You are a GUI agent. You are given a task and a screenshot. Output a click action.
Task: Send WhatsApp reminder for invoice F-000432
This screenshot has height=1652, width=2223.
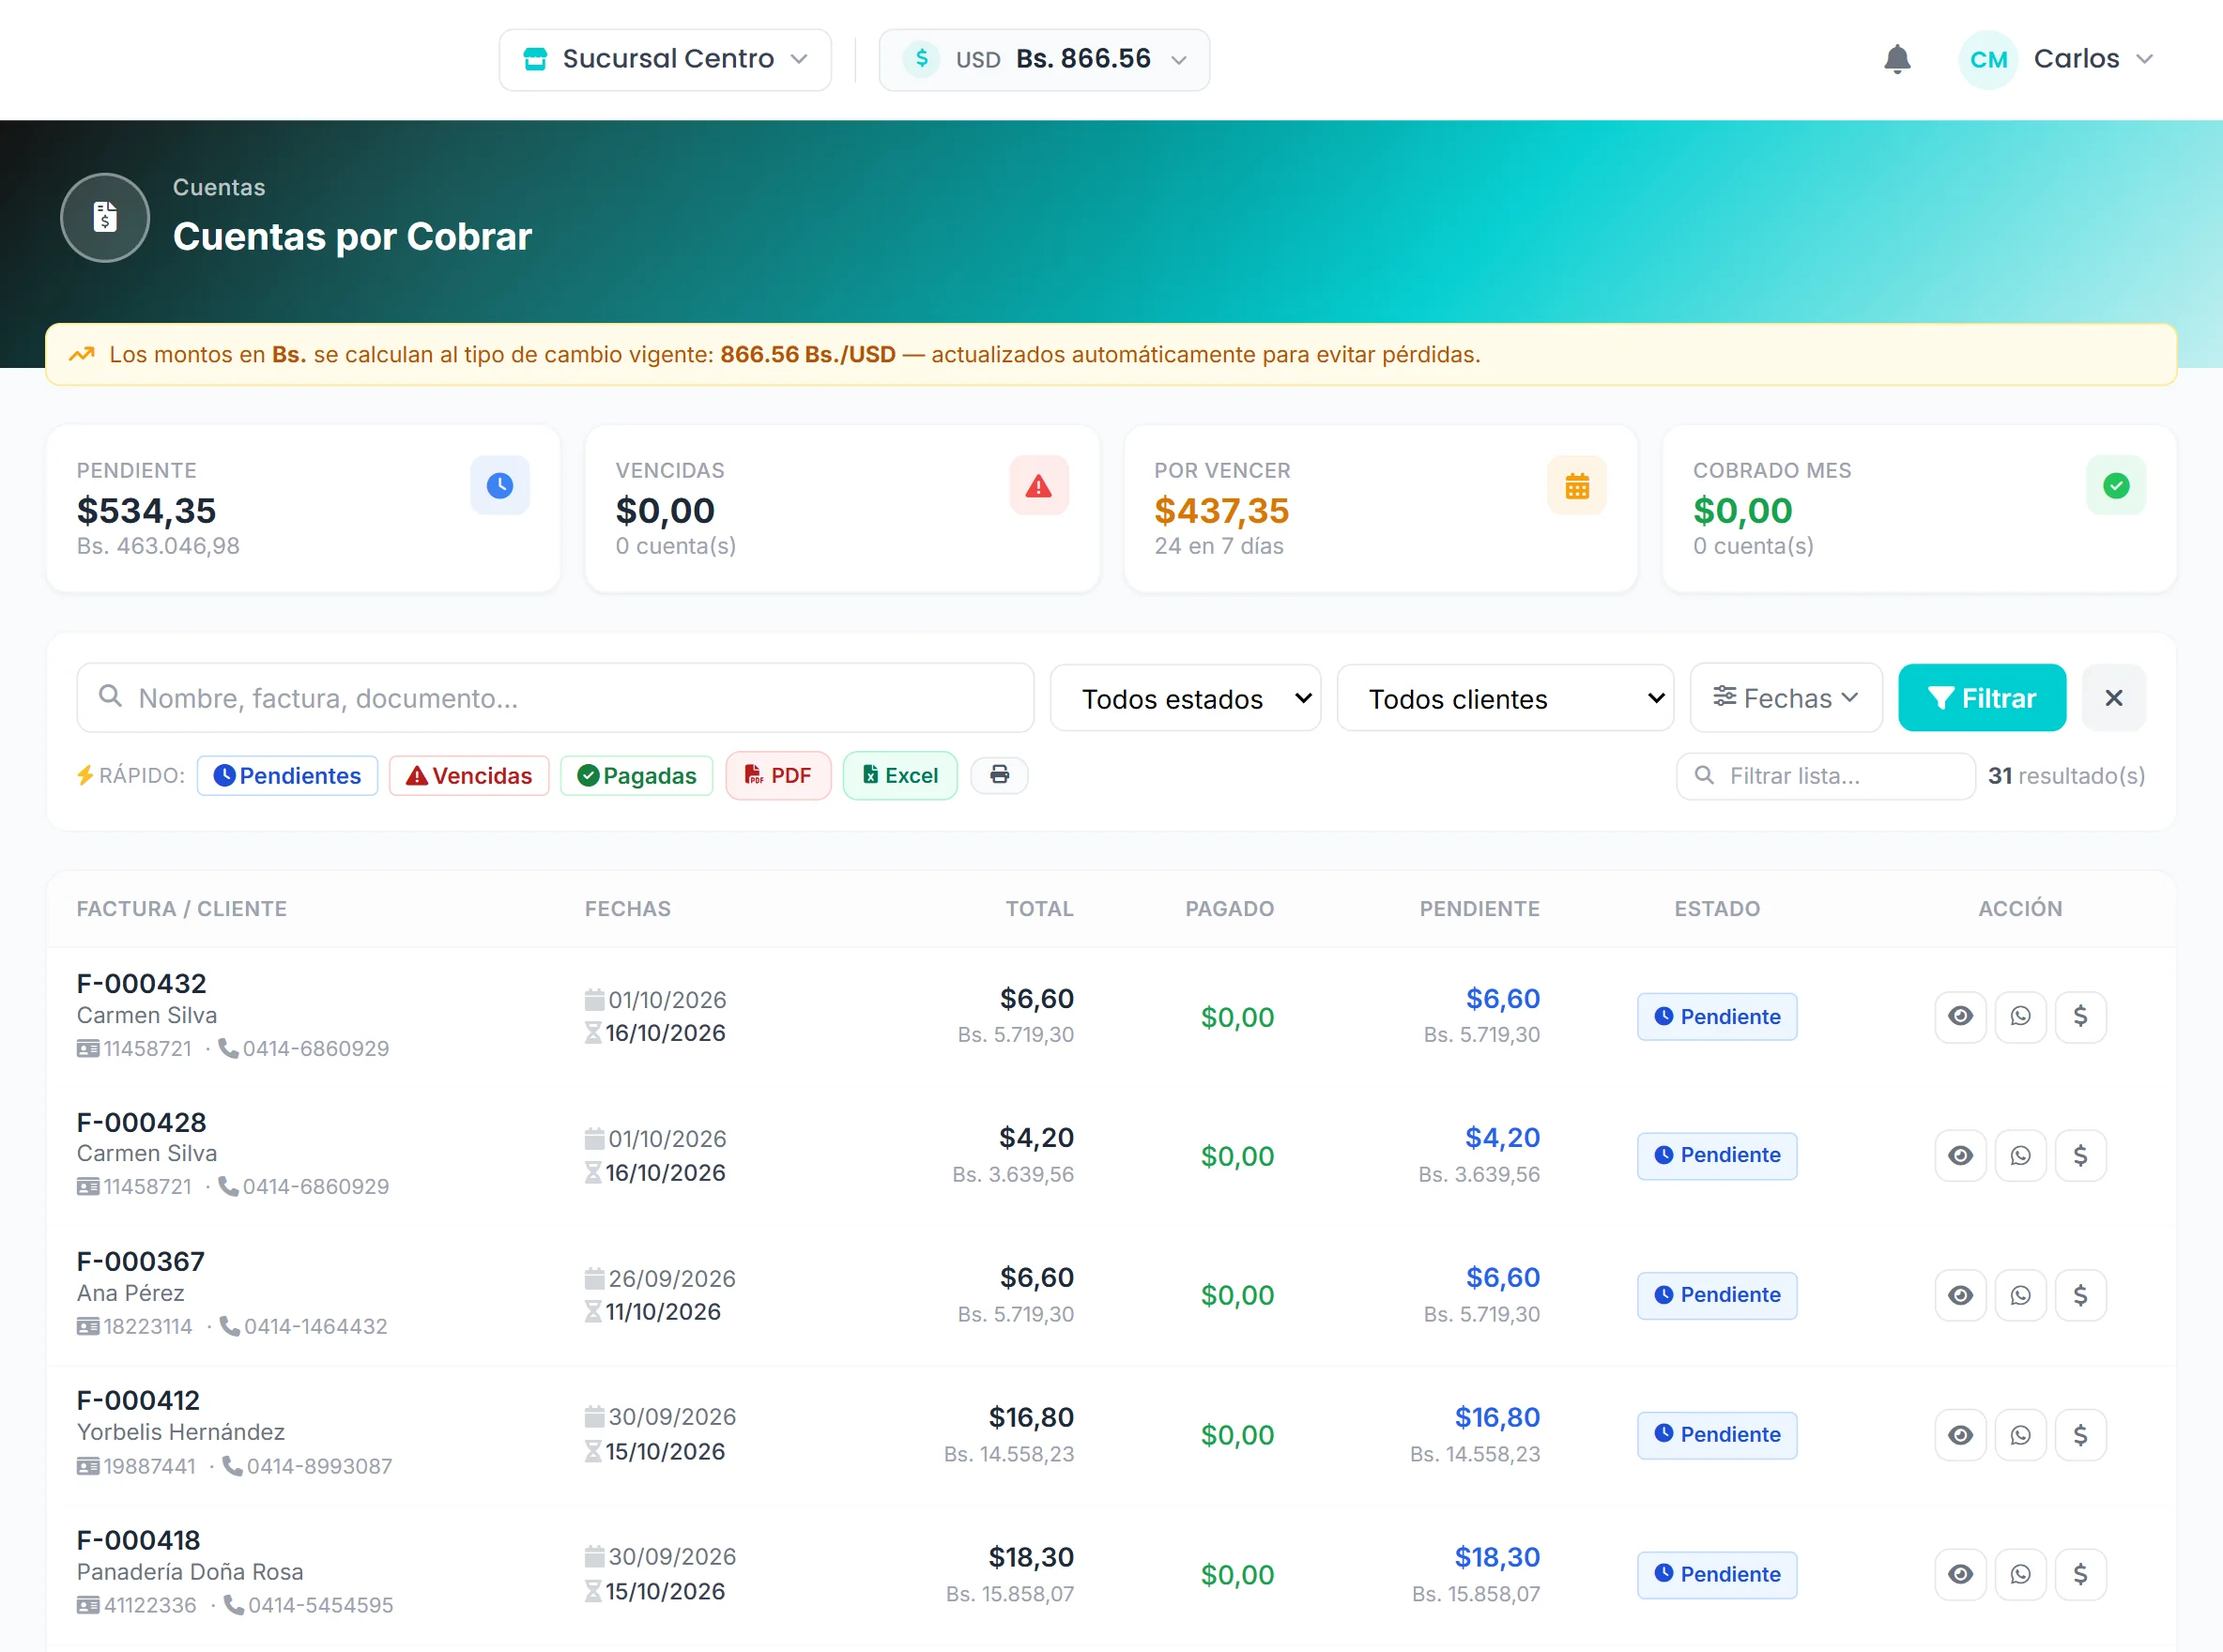(2020, 1016)
